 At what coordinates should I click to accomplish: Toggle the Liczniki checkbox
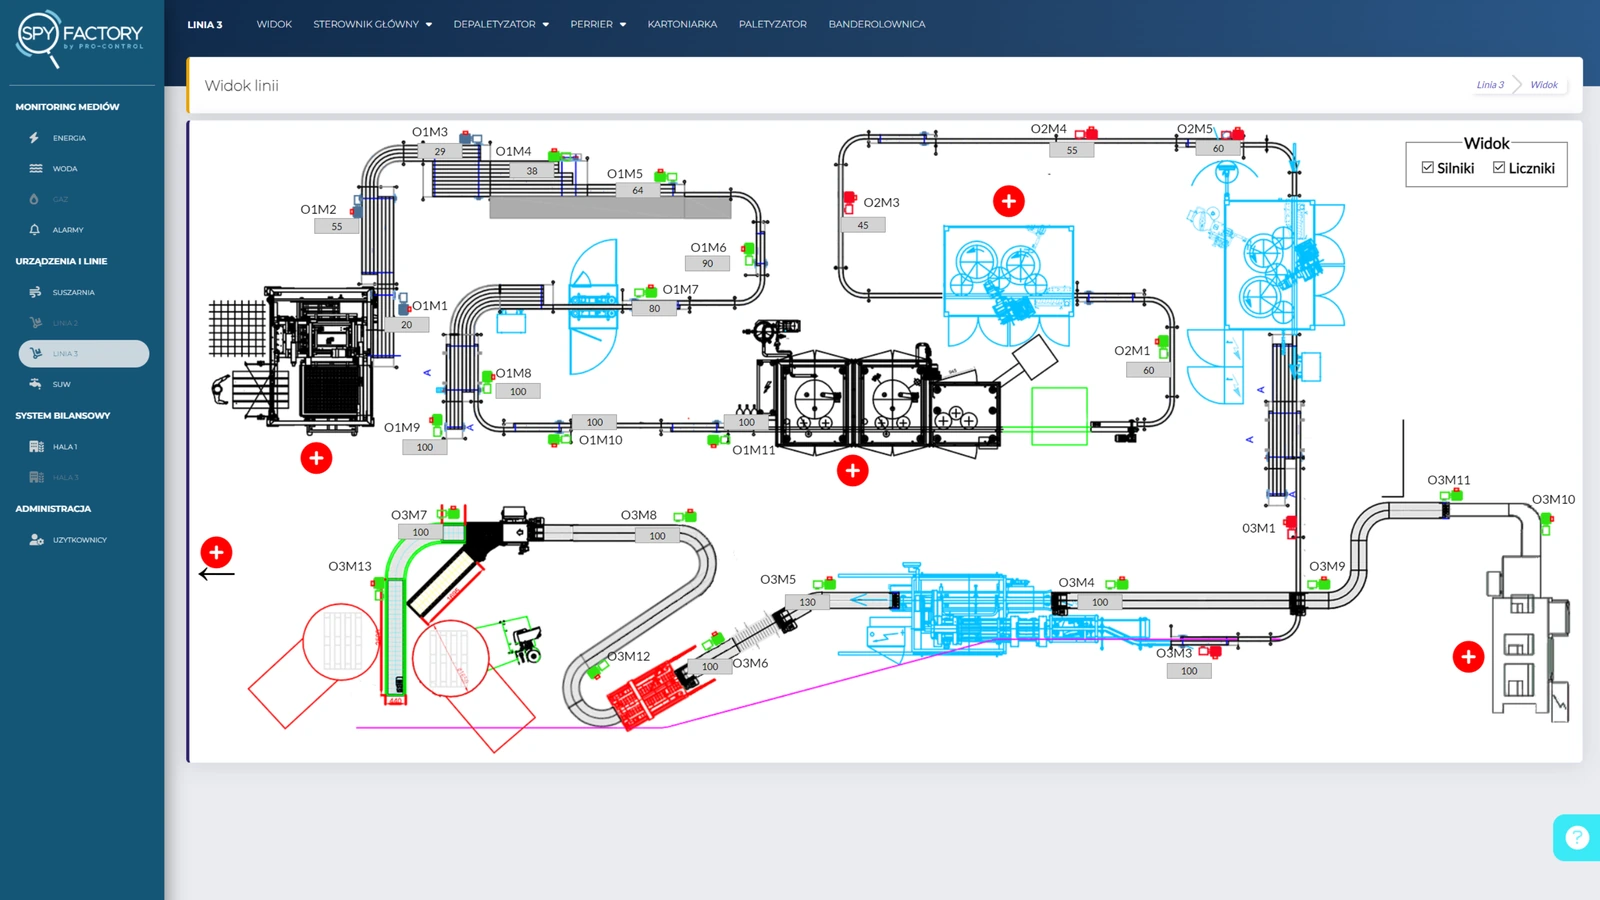pyautogui.click(x=1499, y=168)
